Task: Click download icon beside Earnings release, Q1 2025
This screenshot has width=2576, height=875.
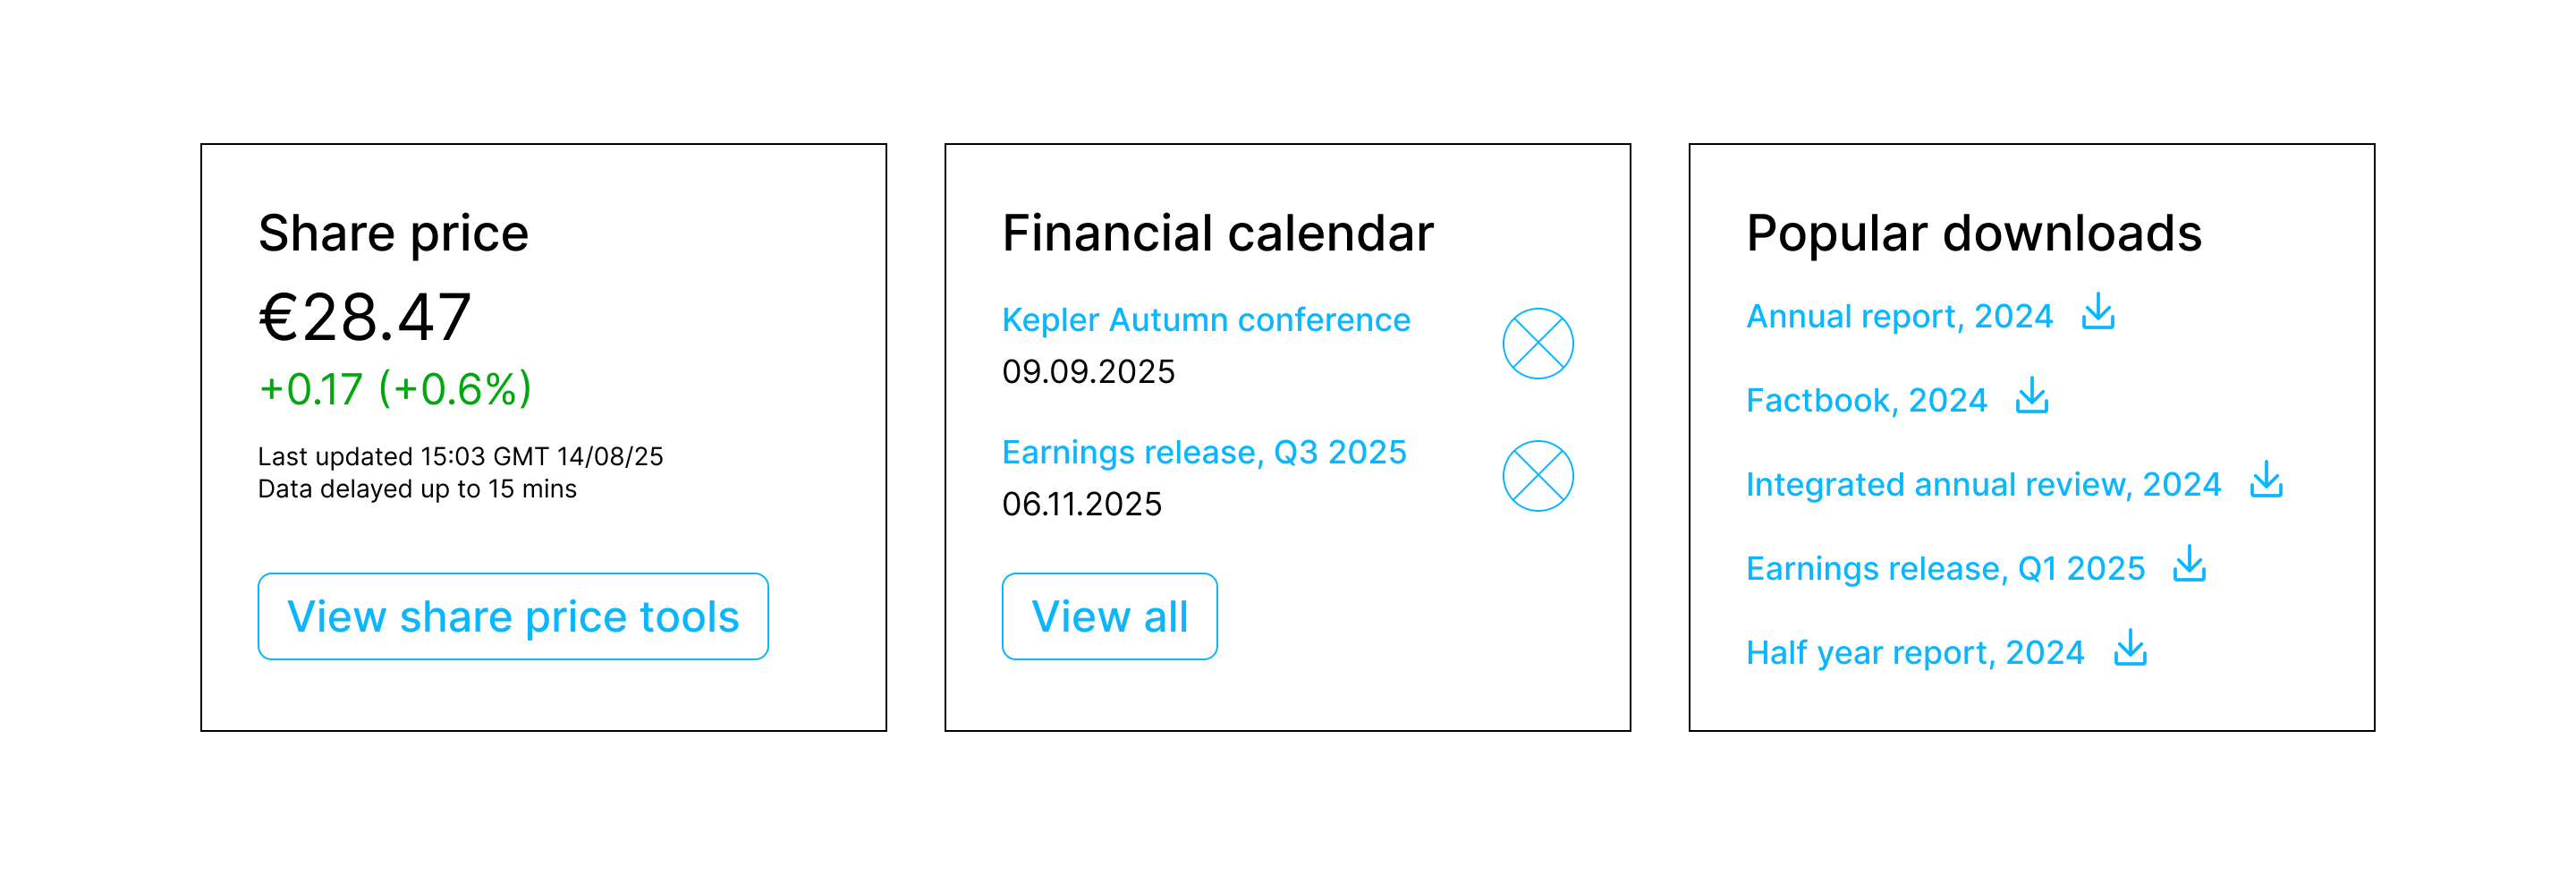Action: (x=2190, y=564)
